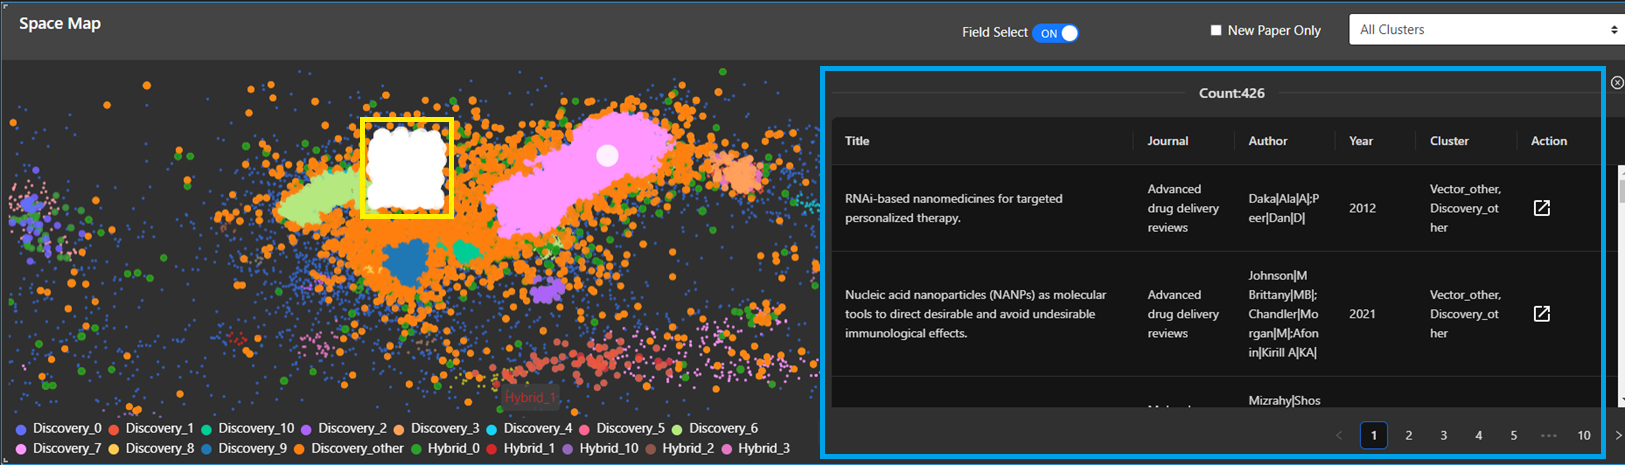Click the white selected region on map
The width and height of the screenshot is (1625, 465).
406,167
